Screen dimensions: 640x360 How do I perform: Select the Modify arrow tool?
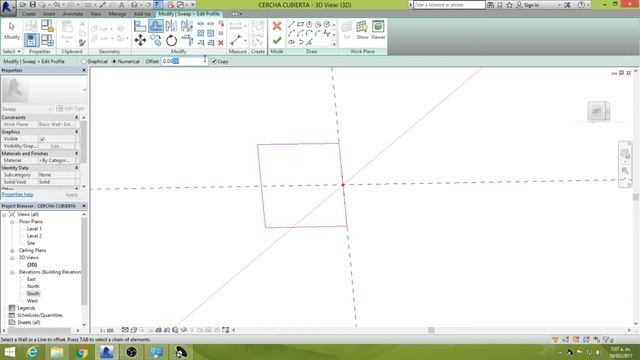click(11, 31)
